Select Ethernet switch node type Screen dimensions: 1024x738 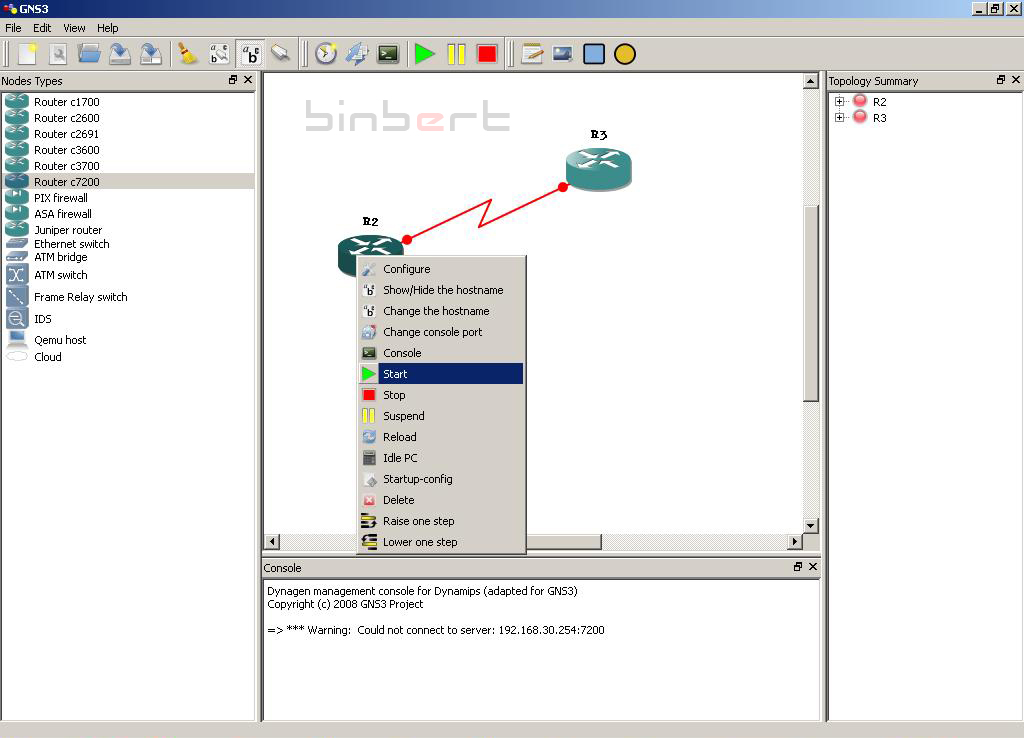click(128, 244)
